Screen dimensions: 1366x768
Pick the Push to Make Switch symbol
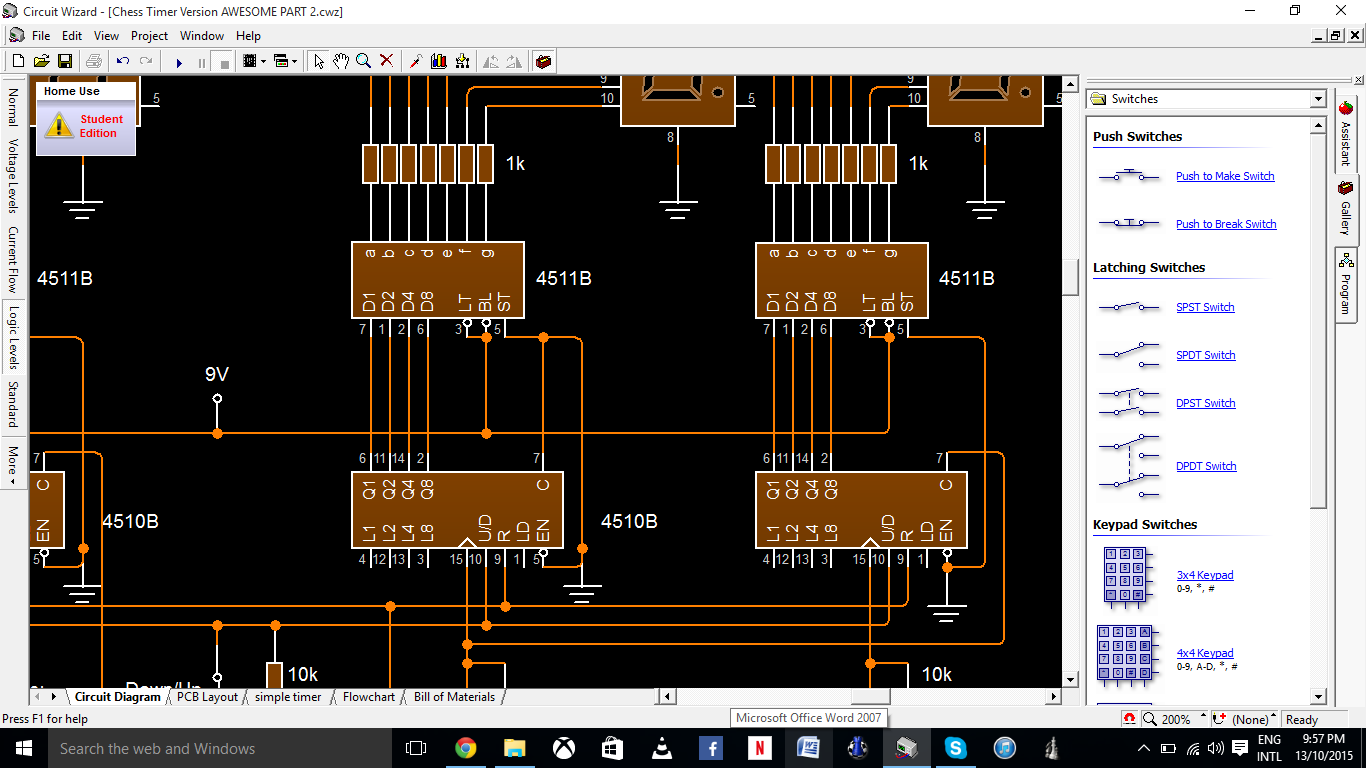pos(1130,175)
